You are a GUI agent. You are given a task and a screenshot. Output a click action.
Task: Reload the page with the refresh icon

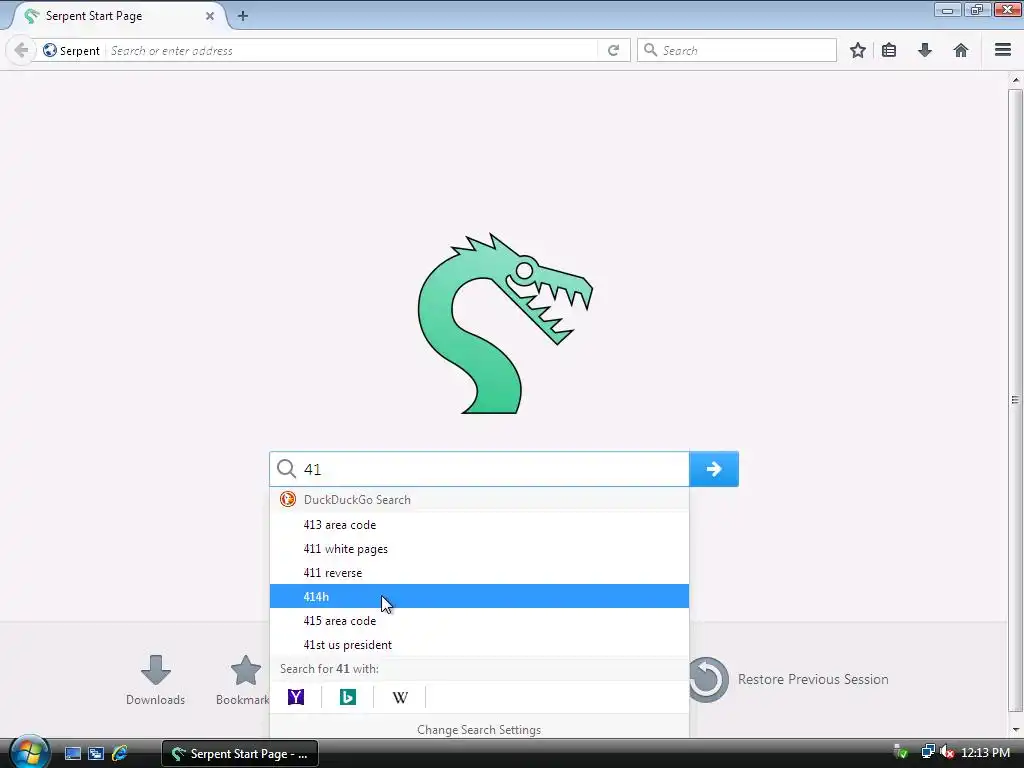click(x=613, y=50)
